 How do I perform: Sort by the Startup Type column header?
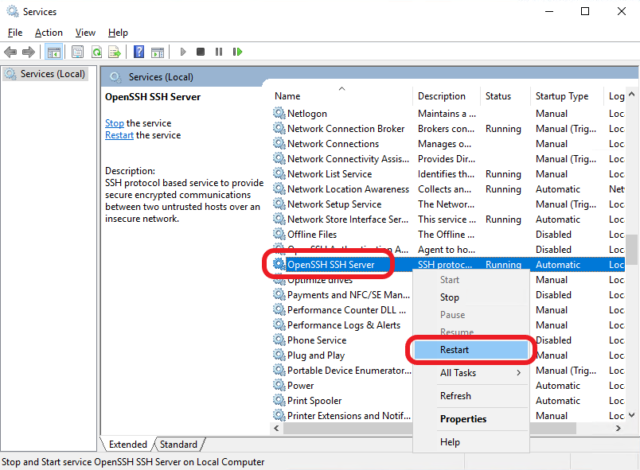point(566,96)
